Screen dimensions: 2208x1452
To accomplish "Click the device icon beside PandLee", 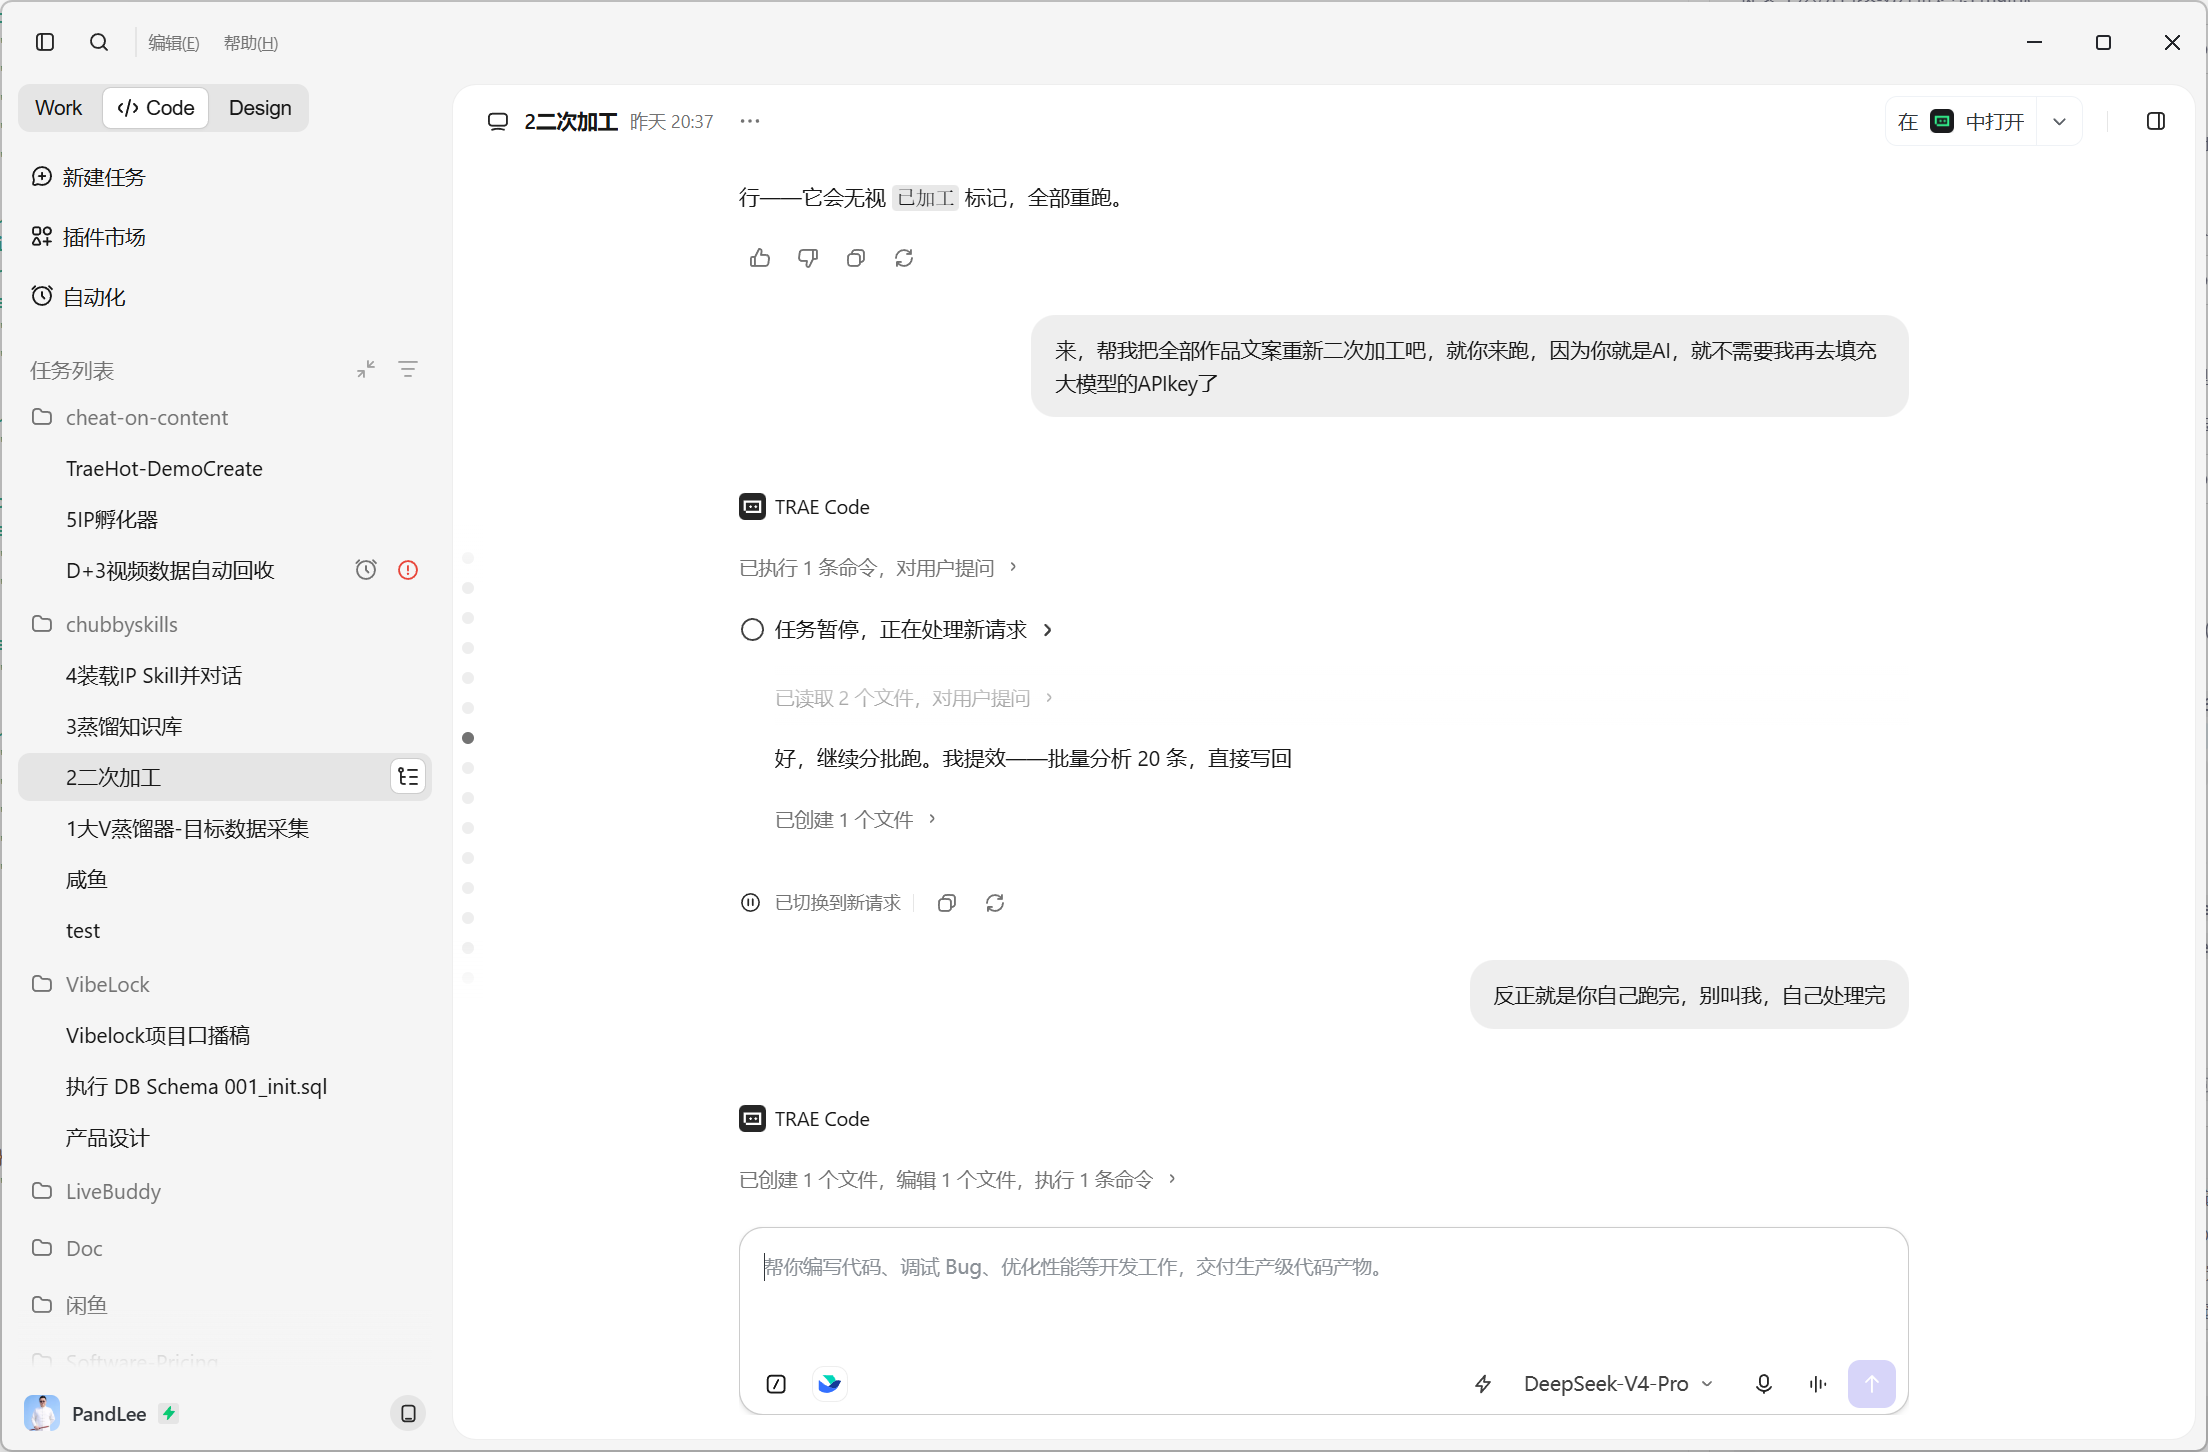I will click(x=408, y=1413).
